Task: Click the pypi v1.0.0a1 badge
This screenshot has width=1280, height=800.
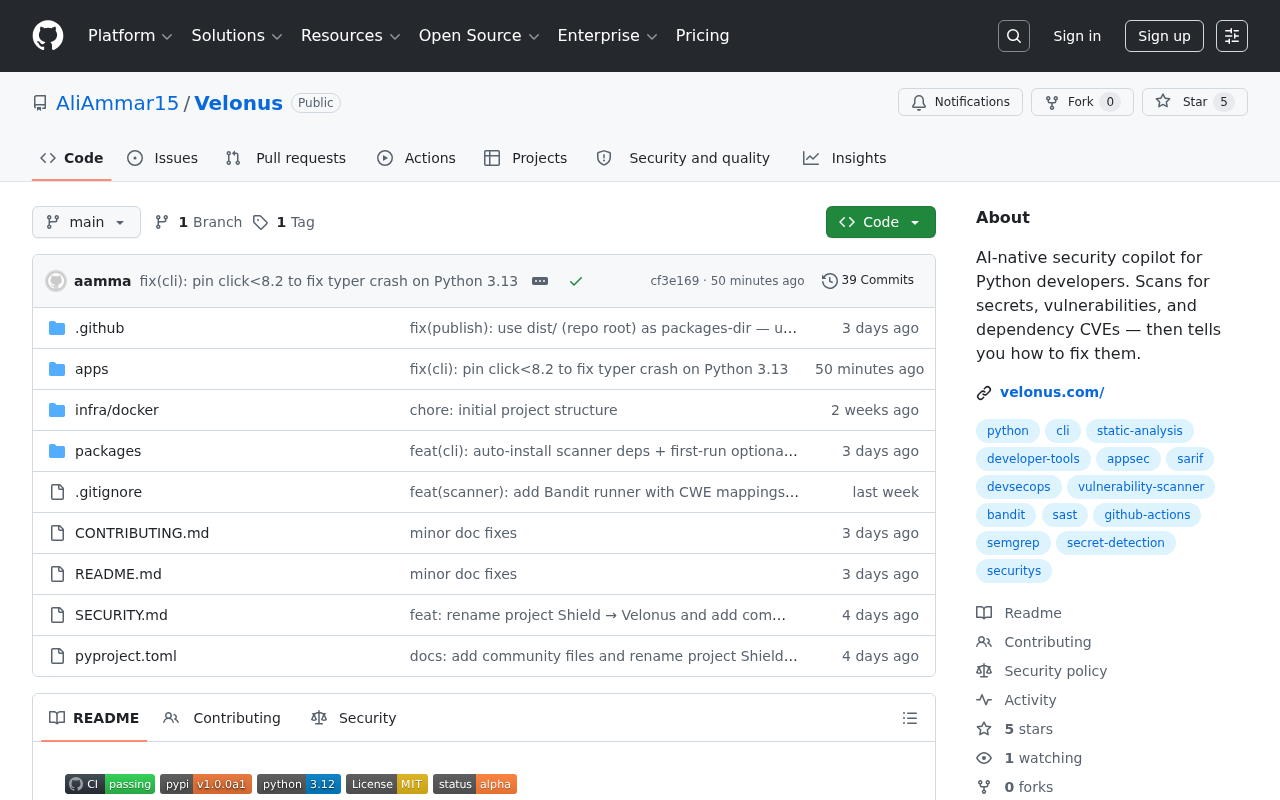Action: (206, 784)
